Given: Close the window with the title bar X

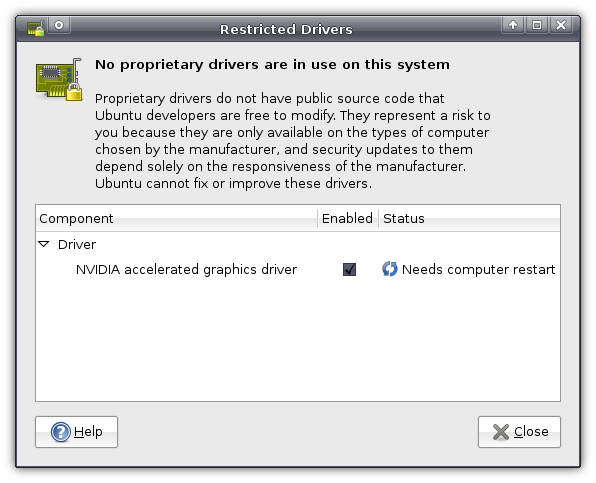Looking at the screenshot, I should [x=561, y=25].
